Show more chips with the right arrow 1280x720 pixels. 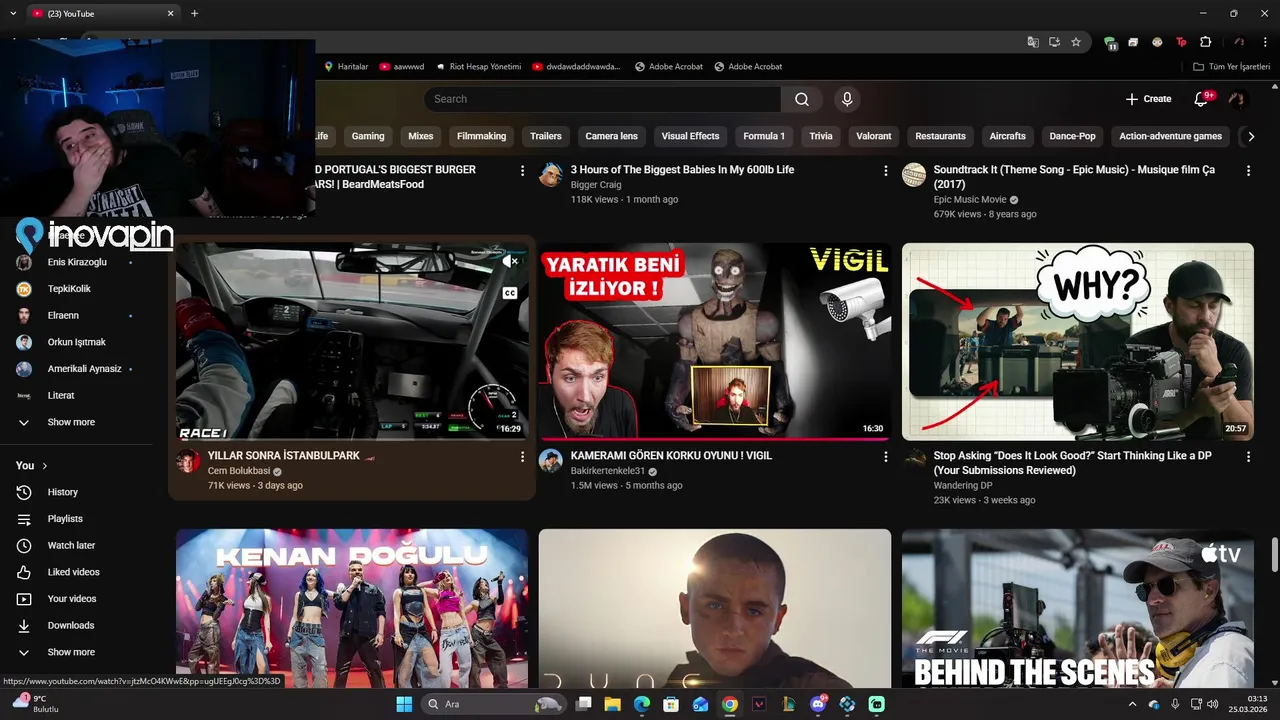pos(1250,137)
